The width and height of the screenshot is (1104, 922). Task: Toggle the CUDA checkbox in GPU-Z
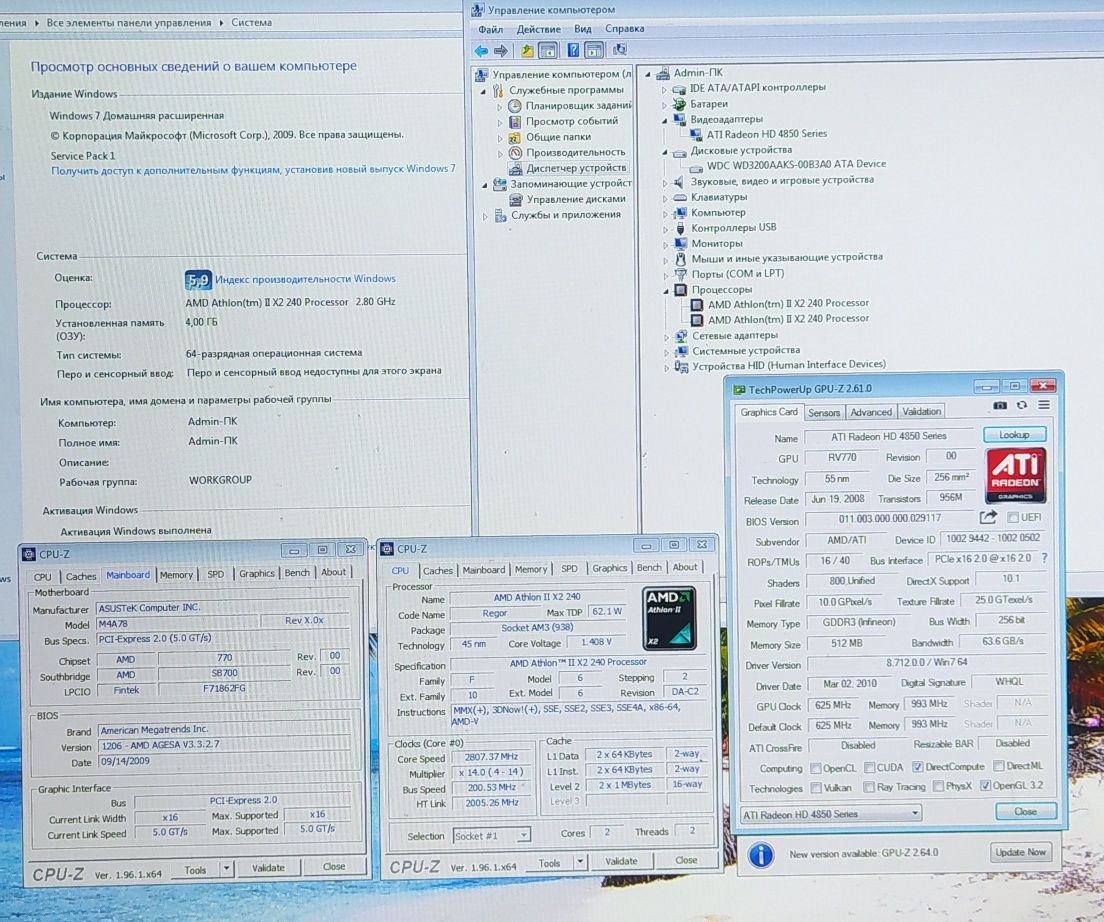pos(870,766)
